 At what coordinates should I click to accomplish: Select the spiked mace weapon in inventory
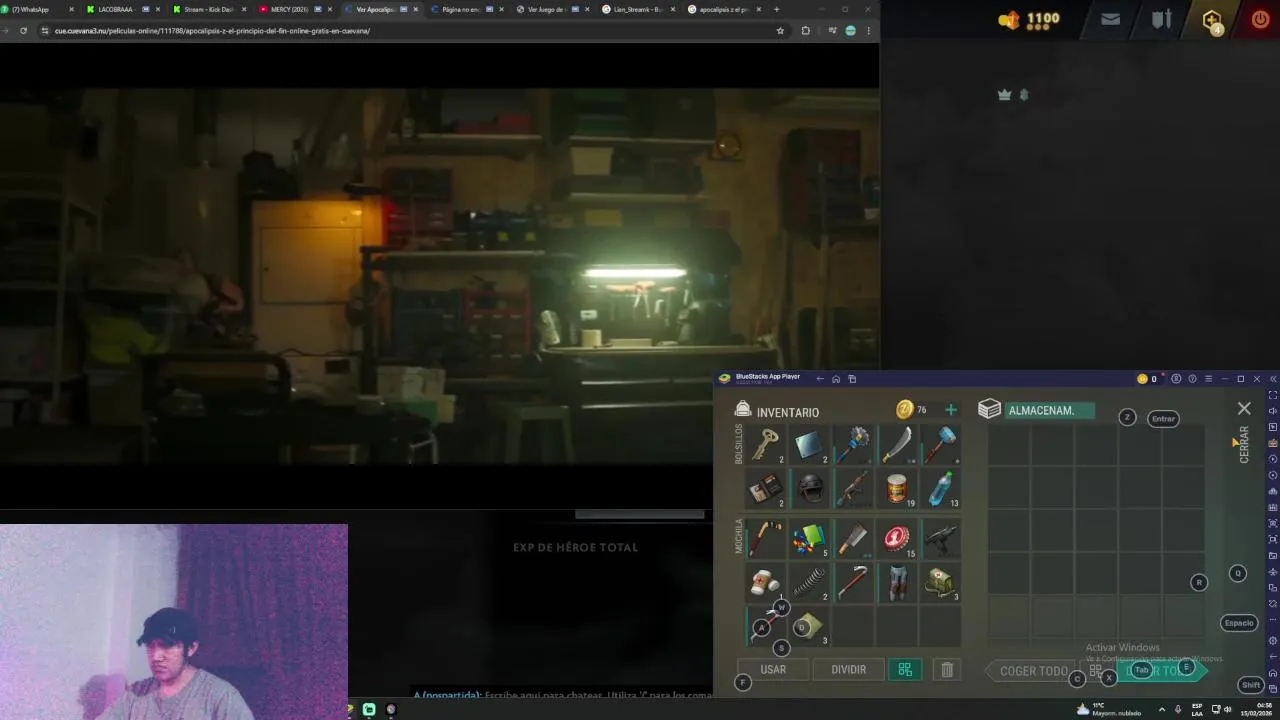[x=853, y=443]
